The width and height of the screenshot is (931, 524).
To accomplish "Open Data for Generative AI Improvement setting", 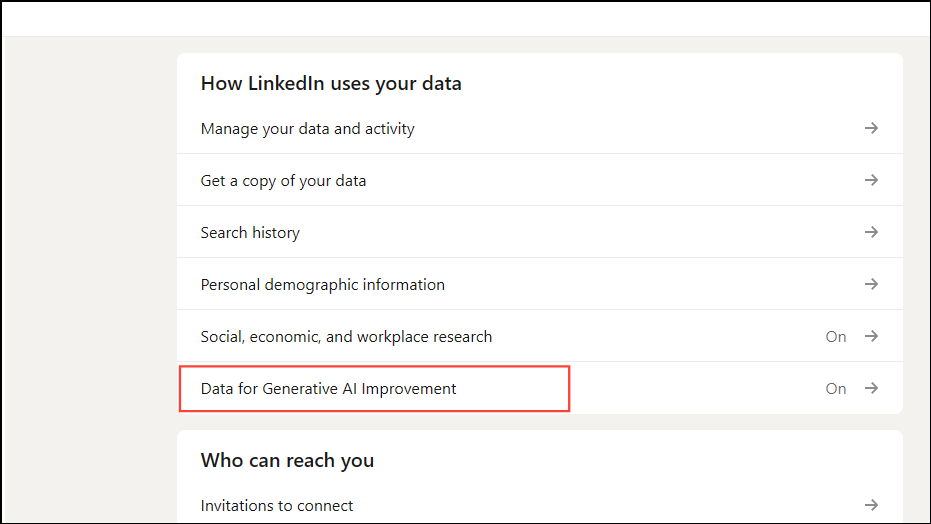I will coord(328,389).
